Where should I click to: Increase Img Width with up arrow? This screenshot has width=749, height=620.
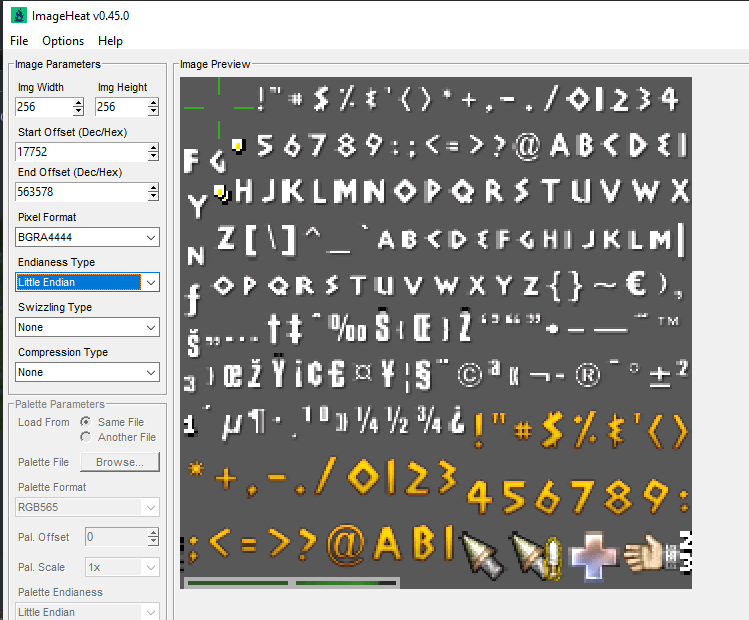tap(78, 102)
